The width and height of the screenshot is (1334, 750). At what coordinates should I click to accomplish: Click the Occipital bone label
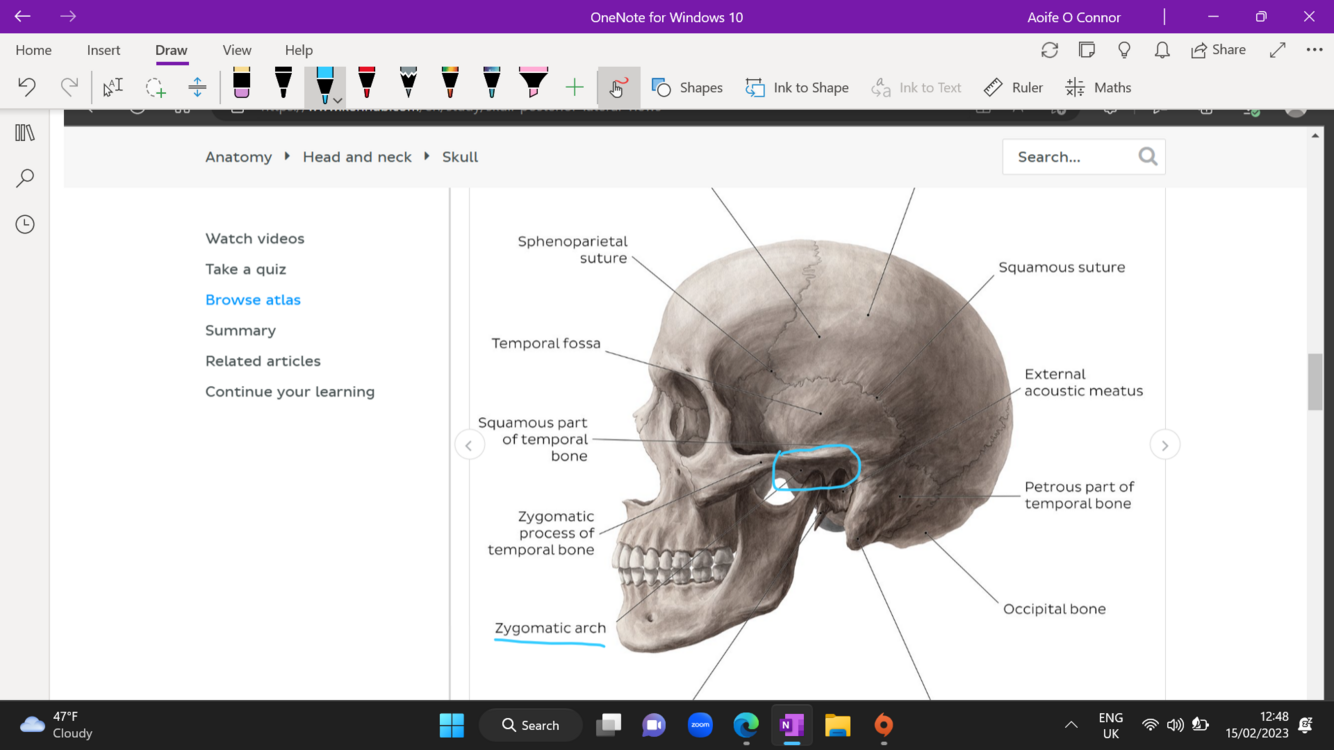[1054, 609]
